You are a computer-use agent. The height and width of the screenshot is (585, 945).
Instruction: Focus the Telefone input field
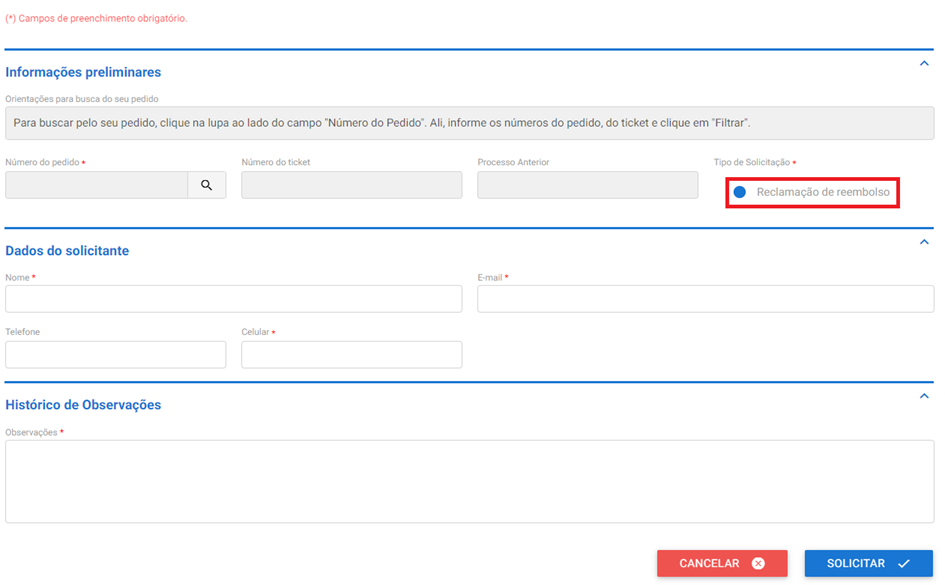116,354
